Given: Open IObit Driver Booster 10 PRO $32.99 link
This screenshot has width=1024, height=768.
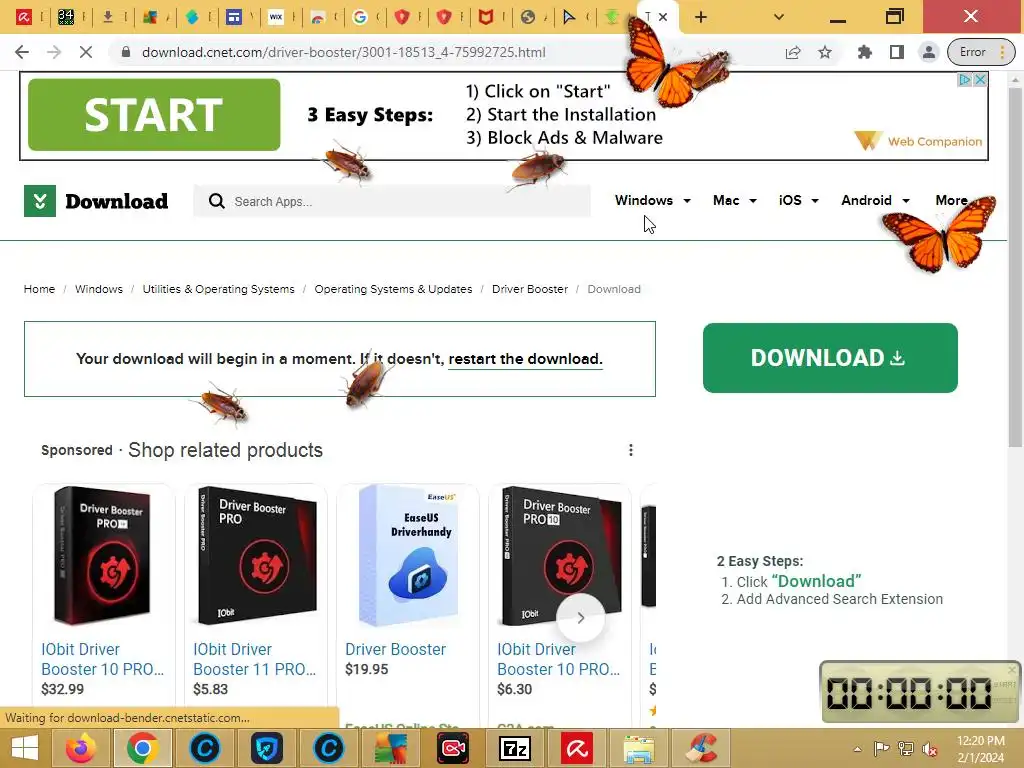Looking at the screenshot, I should [103, 659].
